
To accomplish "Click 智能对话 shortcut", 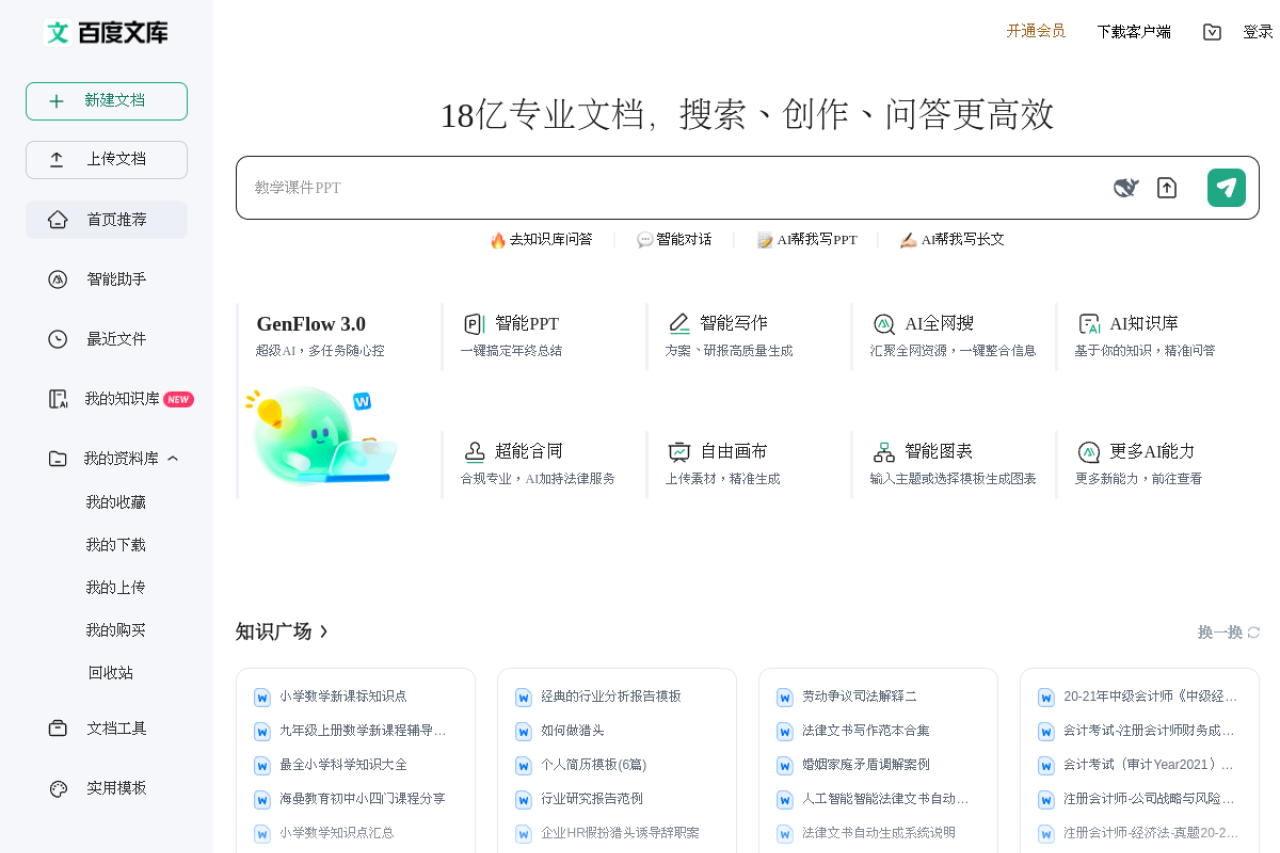I will point(675,240).
